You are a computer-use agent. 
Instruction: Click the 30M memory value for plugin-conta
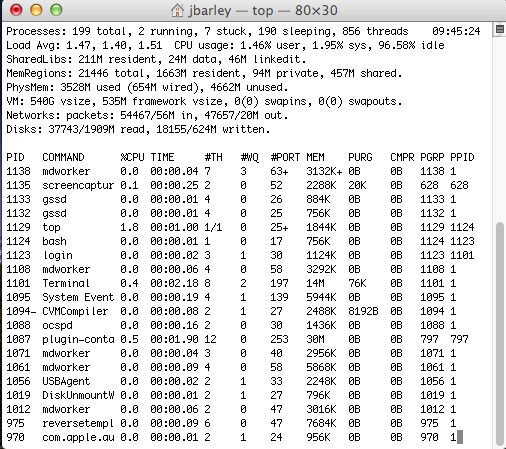pos(315,339)
